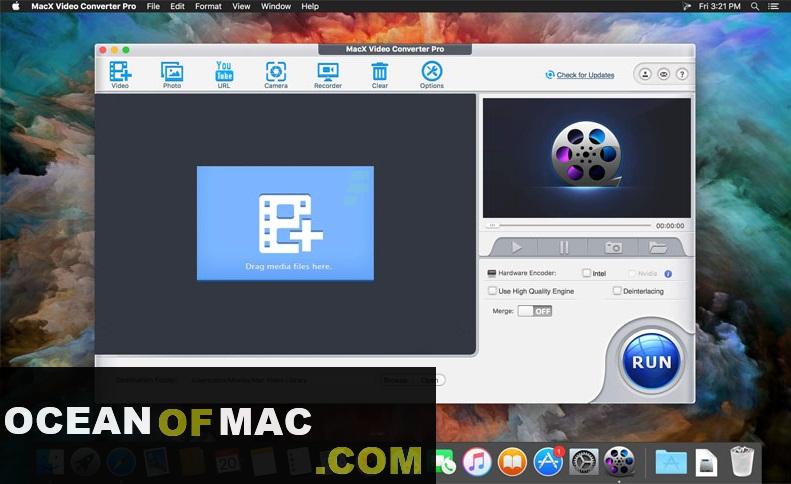Screen dimensions: 791x484
Task: Open System Preferences from the dock
Action: click(x=584, y=461)
